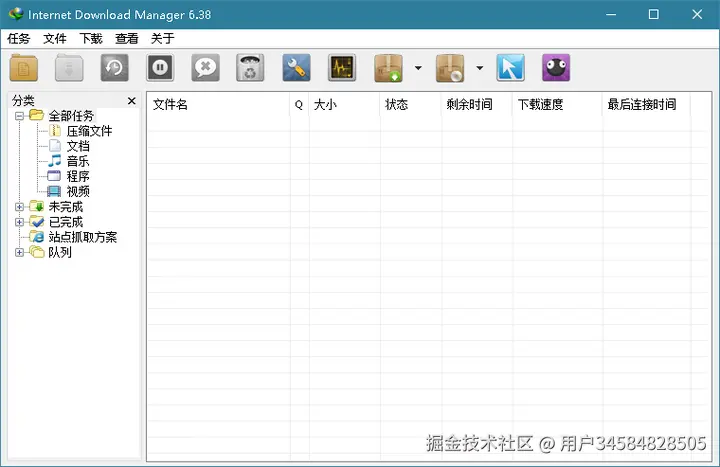Screen dimensions: 720x467
Task: Select the 视频 category
Action: coord(78,191)
